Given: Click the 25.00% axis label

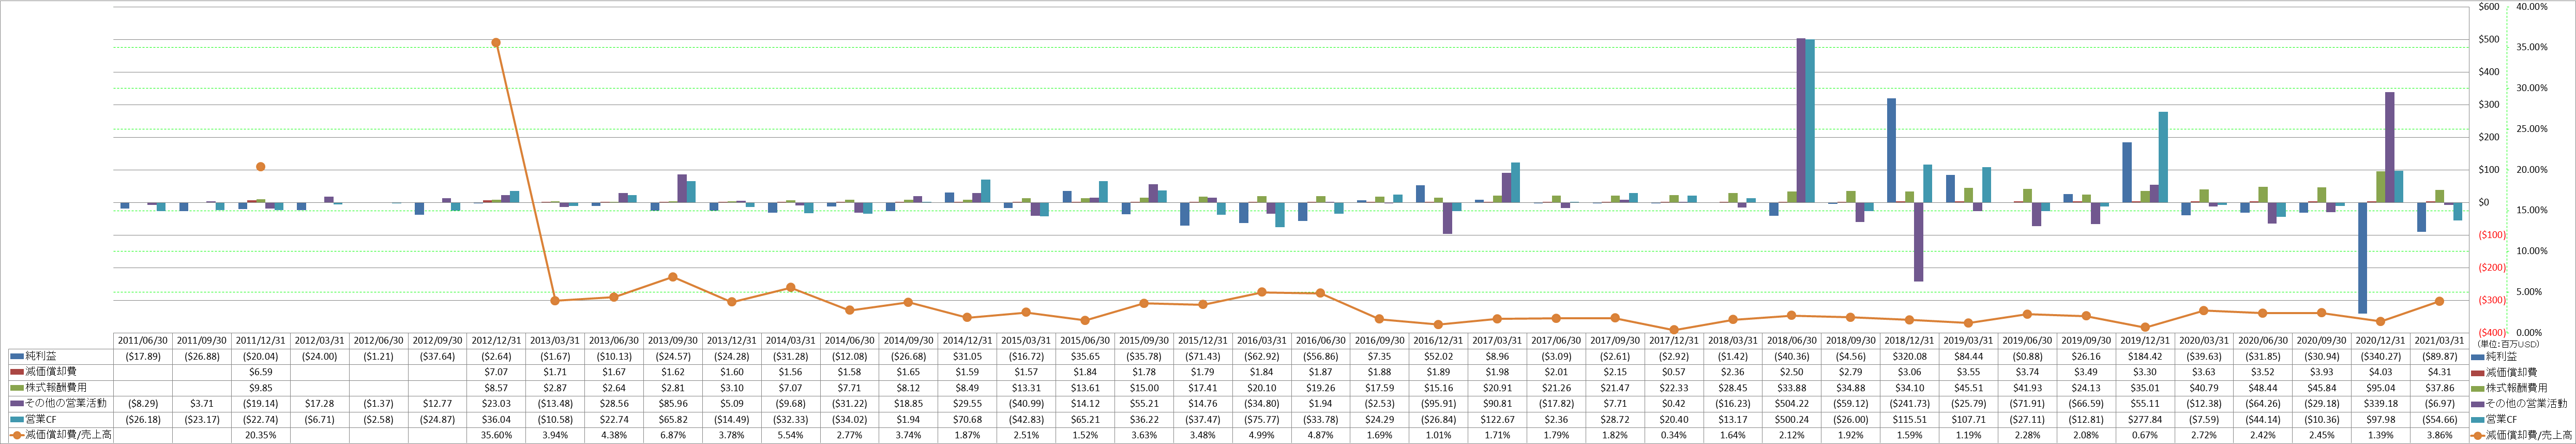Looking at the screenshot, I should pos(2531,129).
